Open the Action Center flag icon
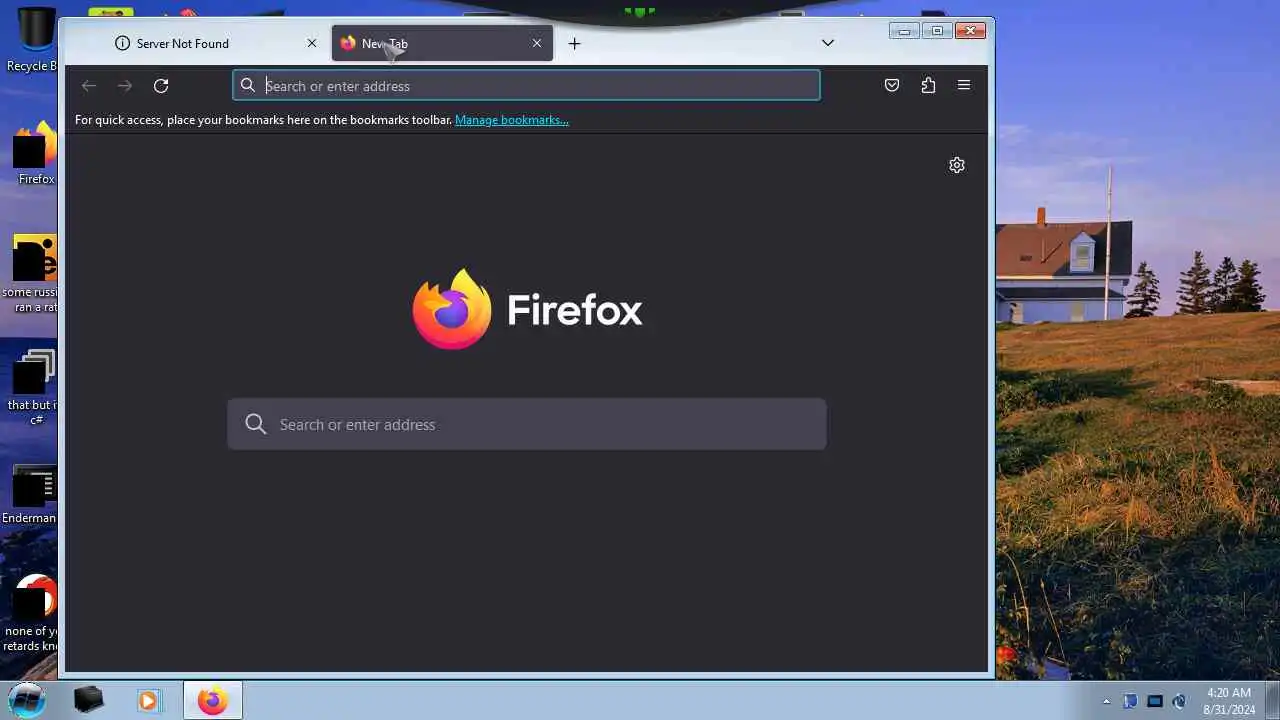This screenshot has height=720, width=1280. tap(1130, 701)
